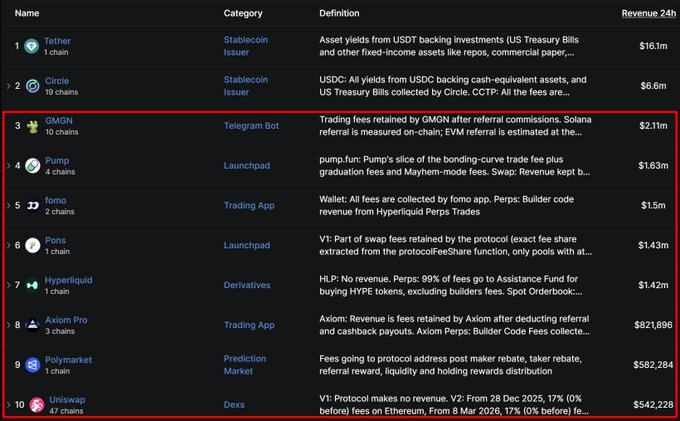This screenshot has height=421, width=680.
Task: Click Pump's $1.63m revenue value
Action: tap(653, 166)
